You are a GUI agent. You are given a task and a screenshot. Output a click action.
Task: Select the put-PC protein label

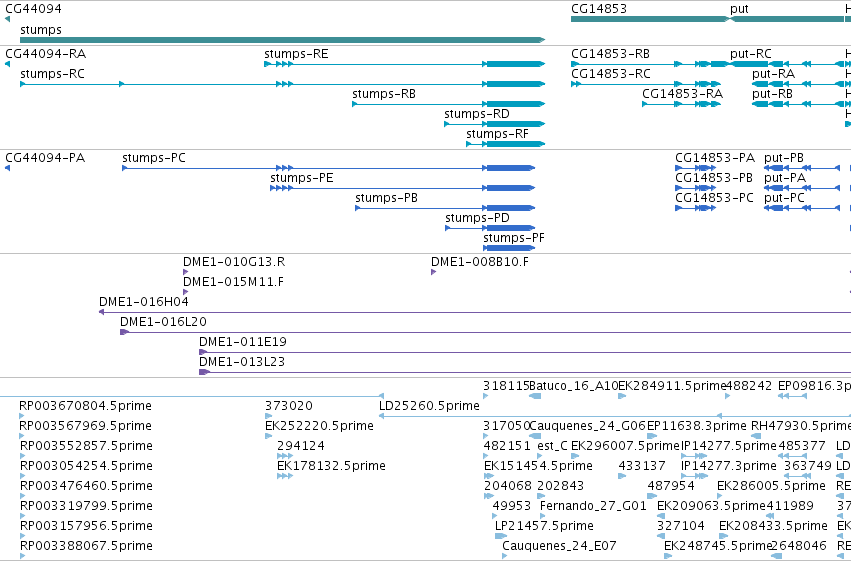784,199
